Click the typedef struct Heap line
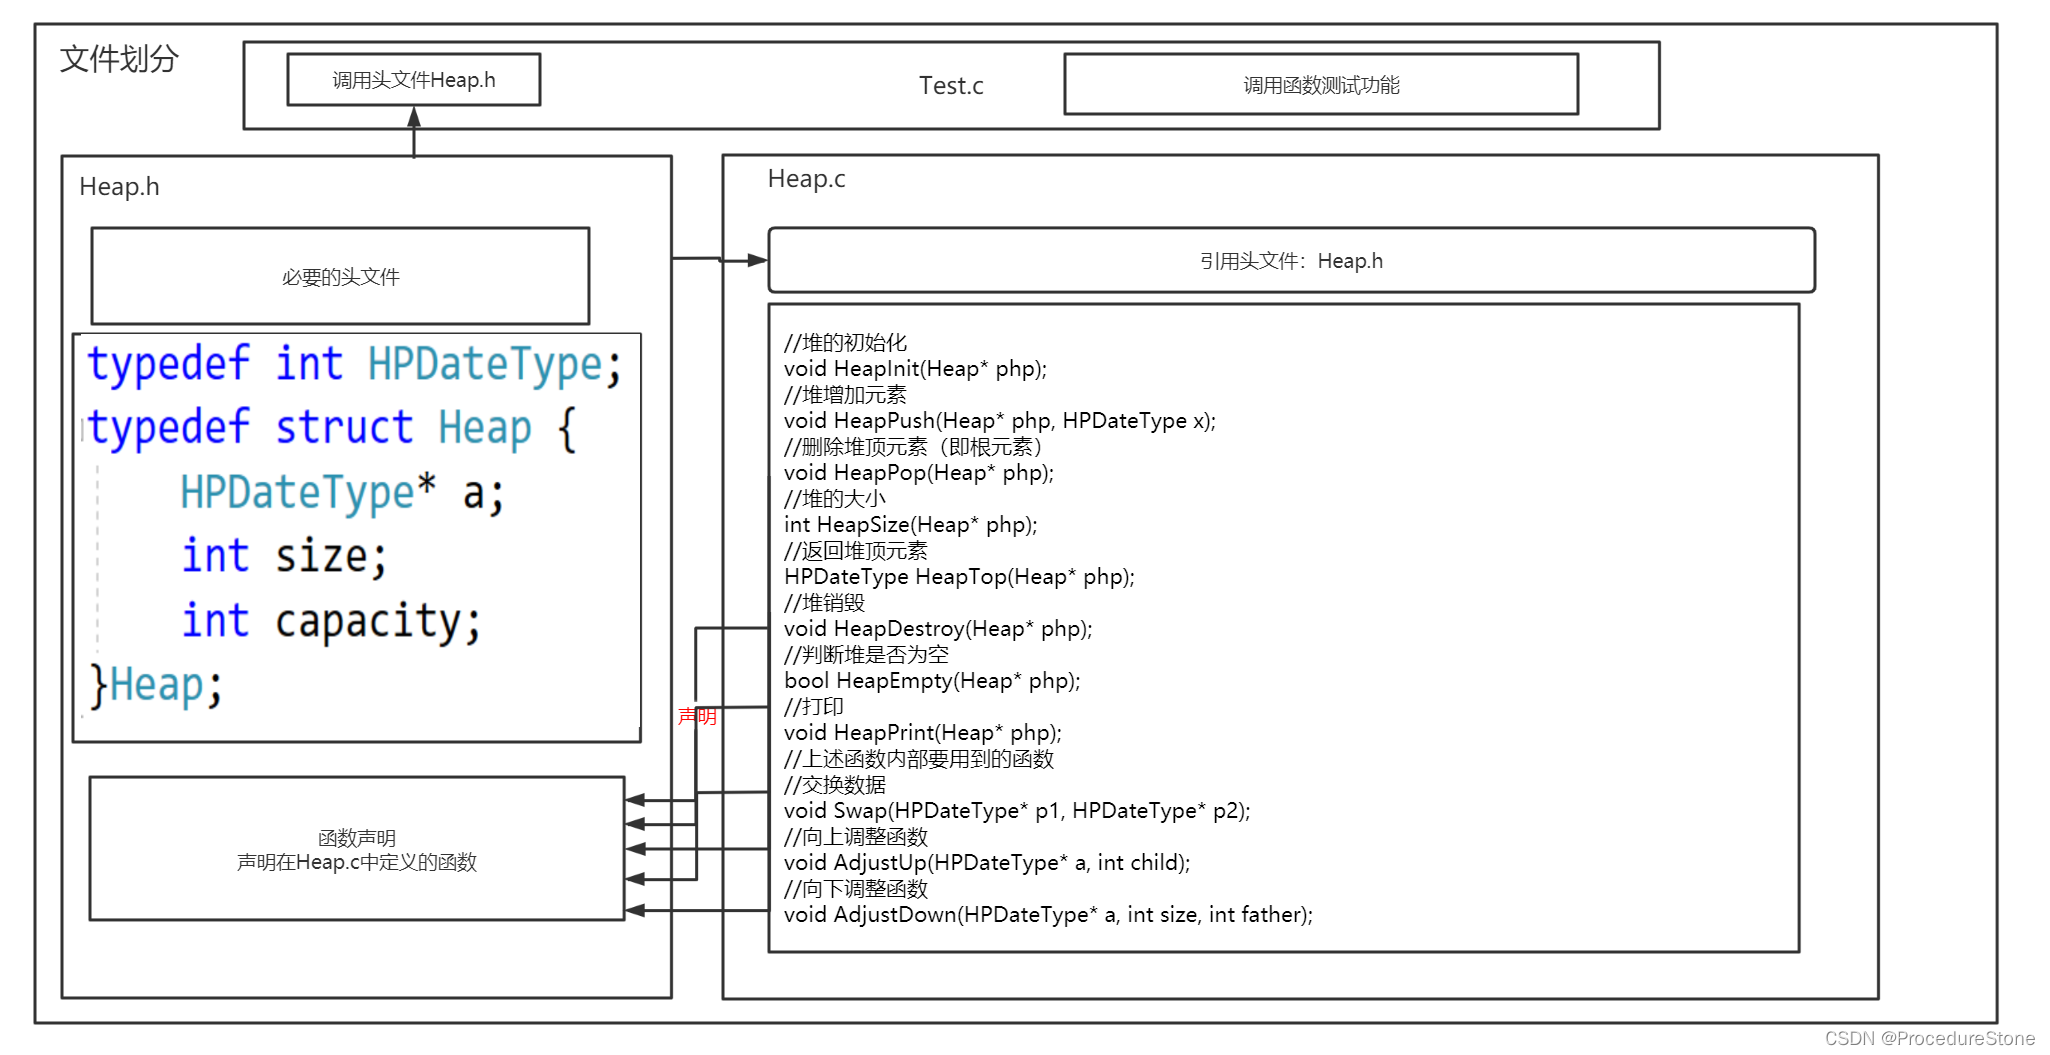The image size is (2050, 1055). click(332, 428)
